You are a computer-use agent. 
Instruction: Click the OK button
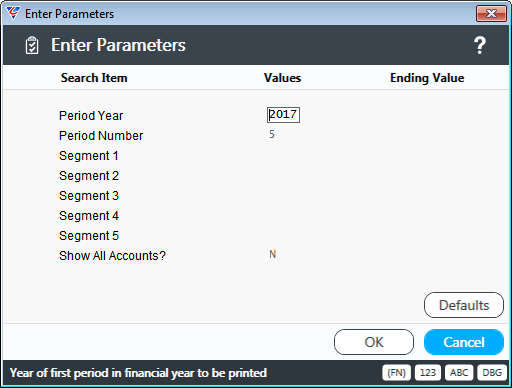[374, 342]
